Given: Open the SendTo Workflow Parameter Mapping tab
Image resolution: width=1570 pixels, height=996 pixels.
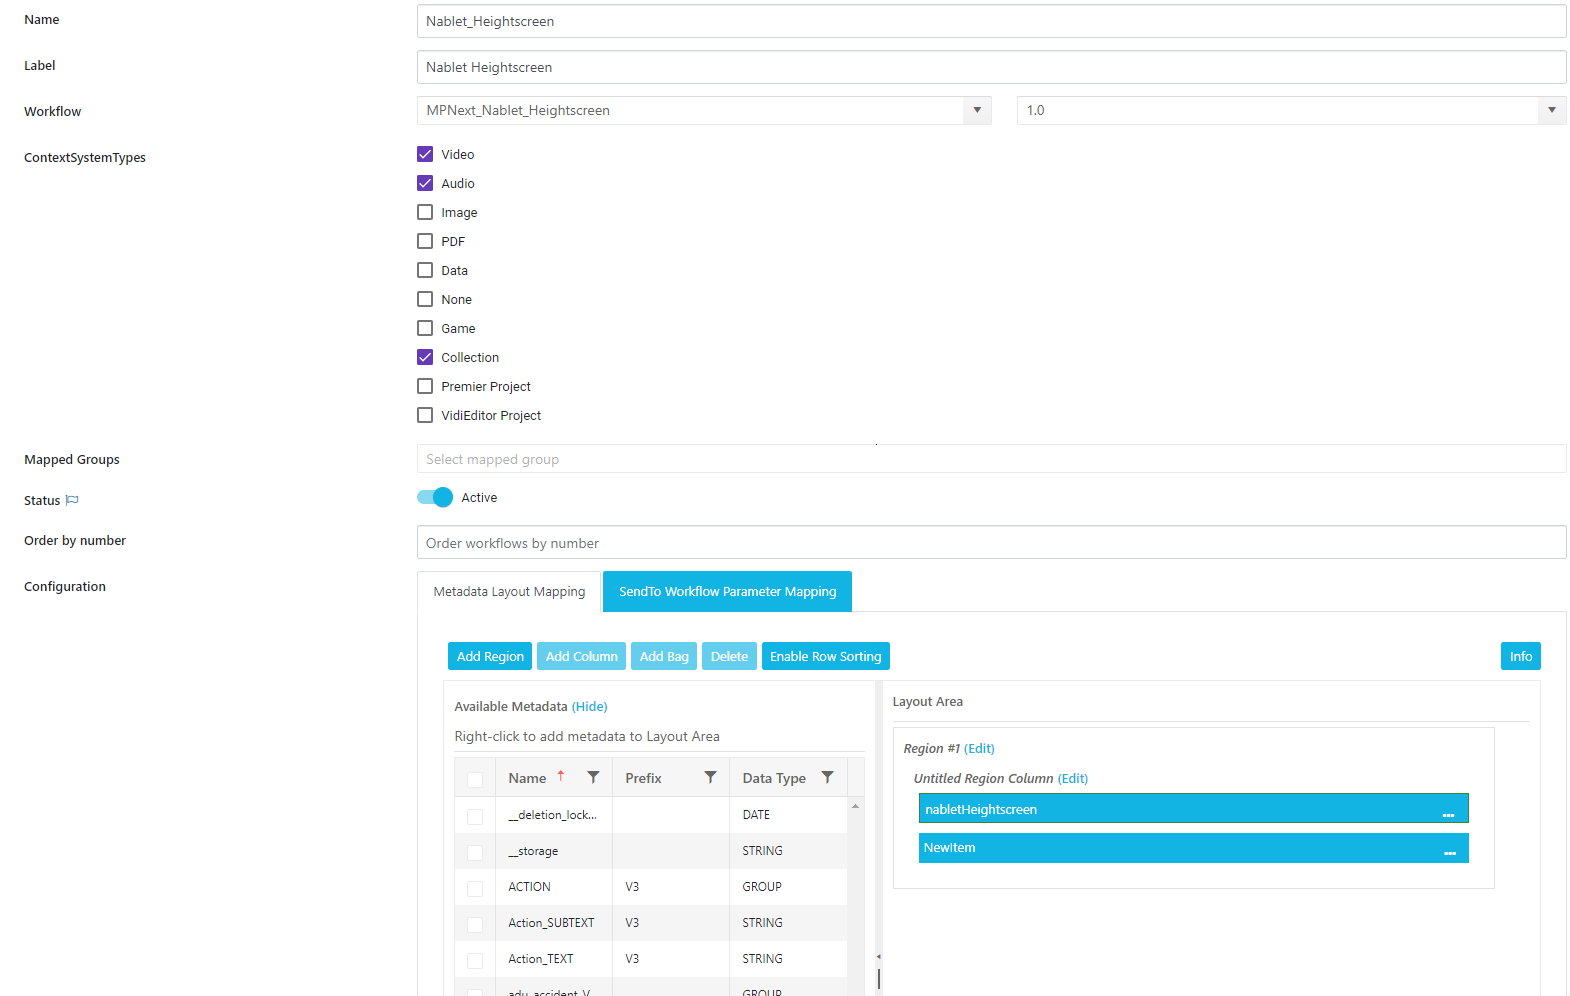Looking at the screenshot, I should (727, 591).
